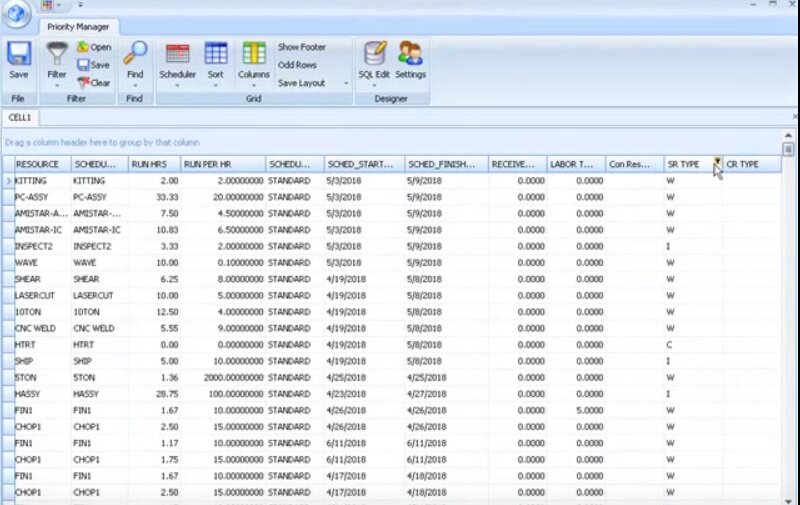Click Clear in the Filter group
Viewport: 800px width, 505px height.
(x=94, y=83)
